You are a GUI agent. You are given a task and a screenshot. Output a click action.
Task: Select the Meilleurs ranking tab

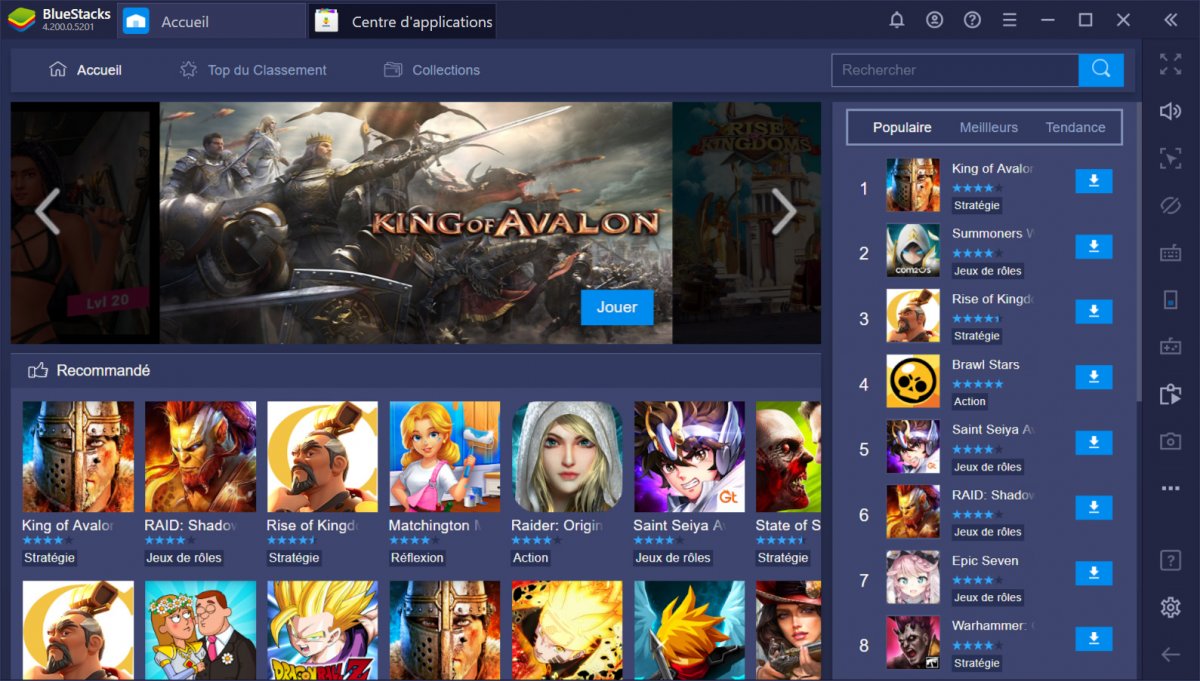(x=989, y=127)
